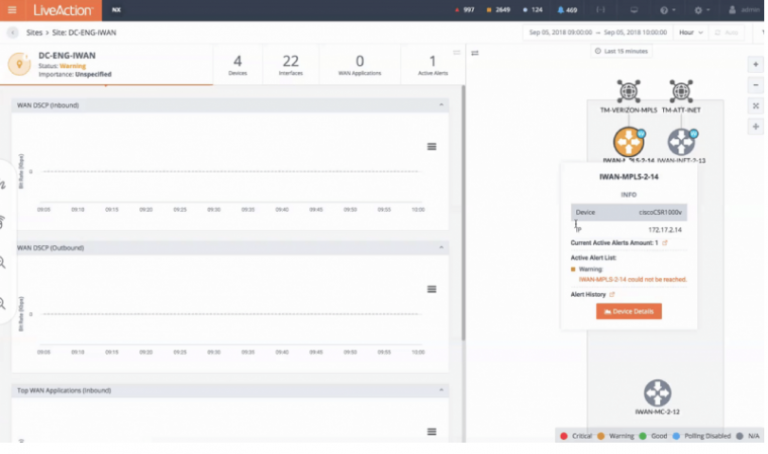The width and height of the screenshot is (768, 454).
Task: View the 2649 warning alerts counter
Action: [x=498, y=10]
